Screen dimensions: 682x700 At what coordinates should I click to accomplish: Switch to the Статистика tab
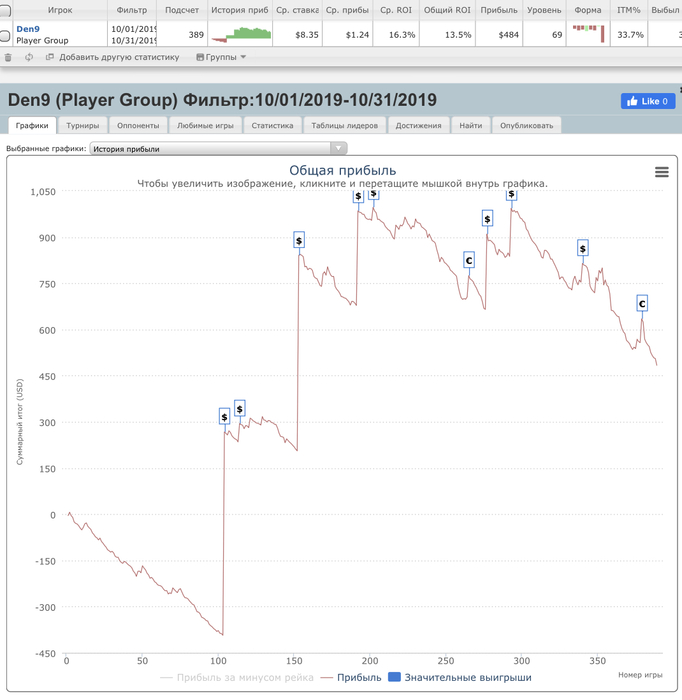click(272, 125)
